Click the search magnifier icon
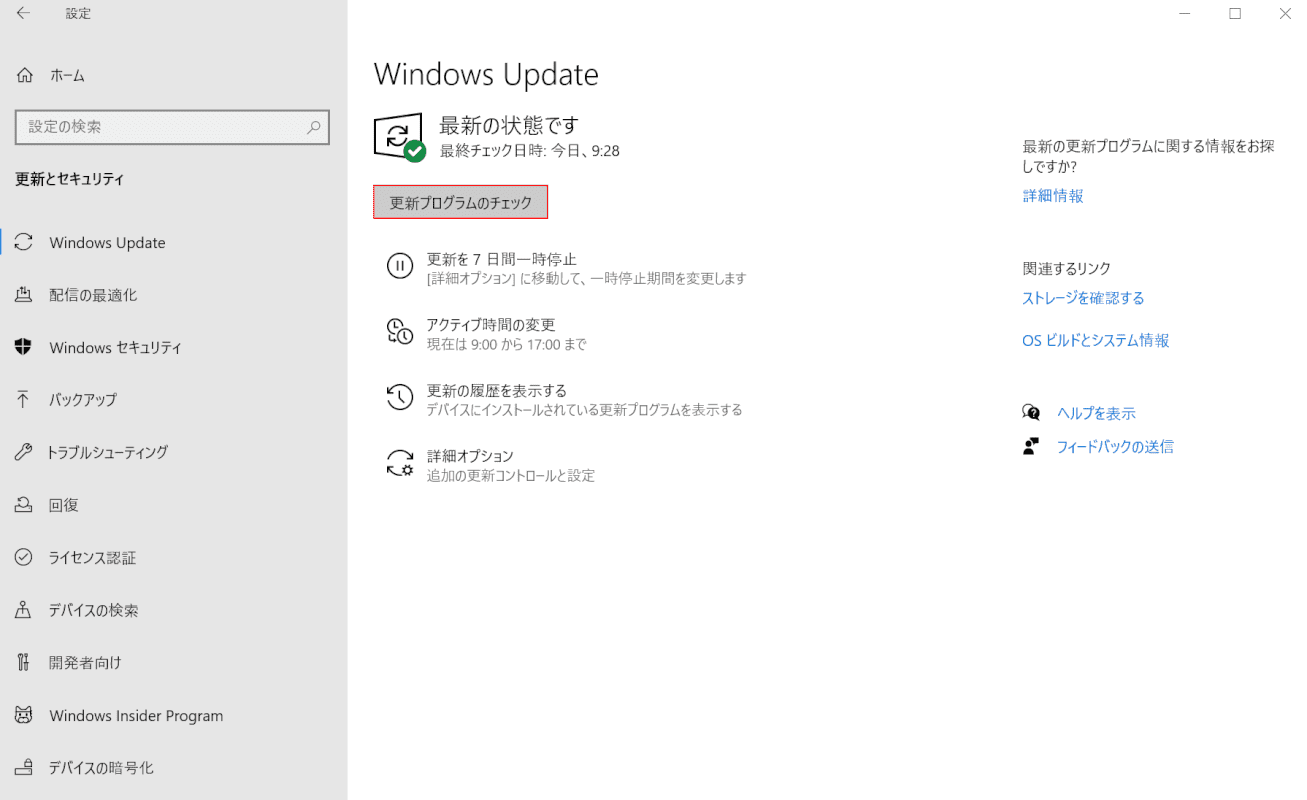Image resolution: width=1307 pixels, height=800 pixels. pyautogui.click(x=313, y=127)
